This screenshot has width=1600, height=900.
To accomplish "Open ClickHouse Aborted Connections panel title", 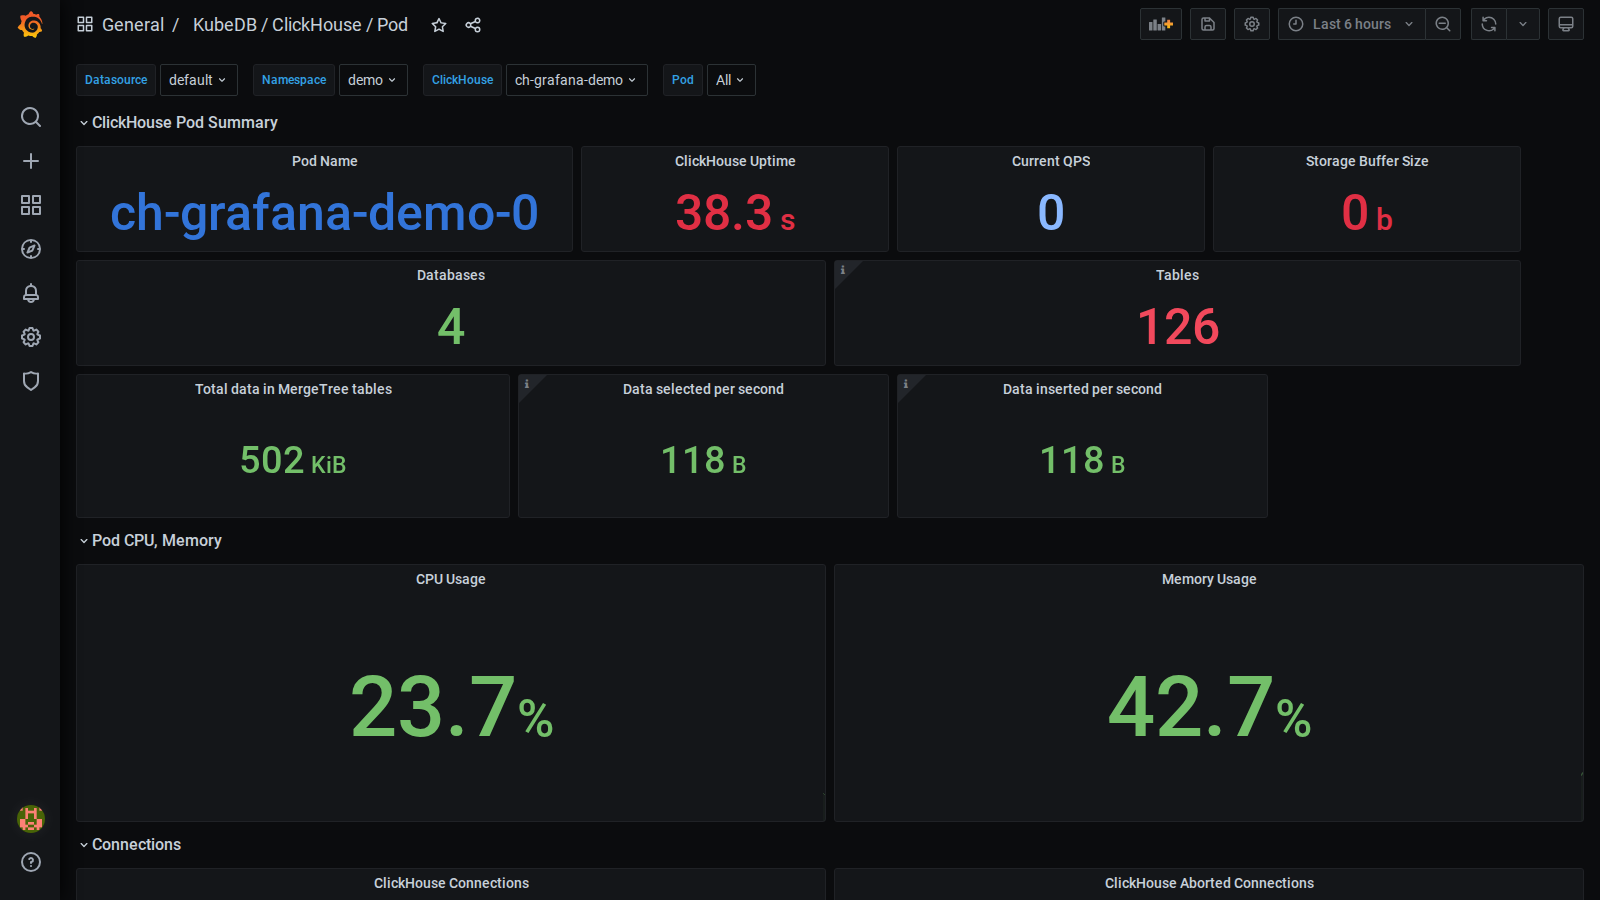I will [1209, 883].
